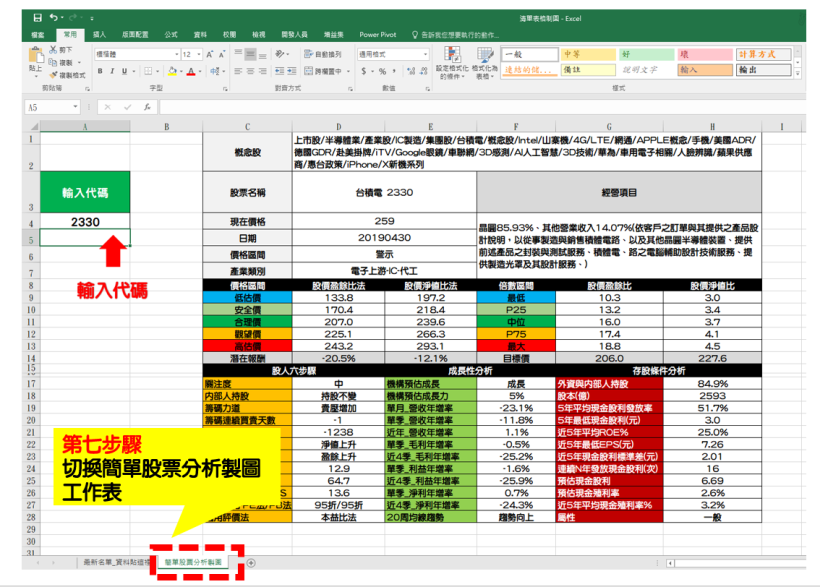Center cell text horizontally
Screen dimensions: 820x587
(250, 71)
